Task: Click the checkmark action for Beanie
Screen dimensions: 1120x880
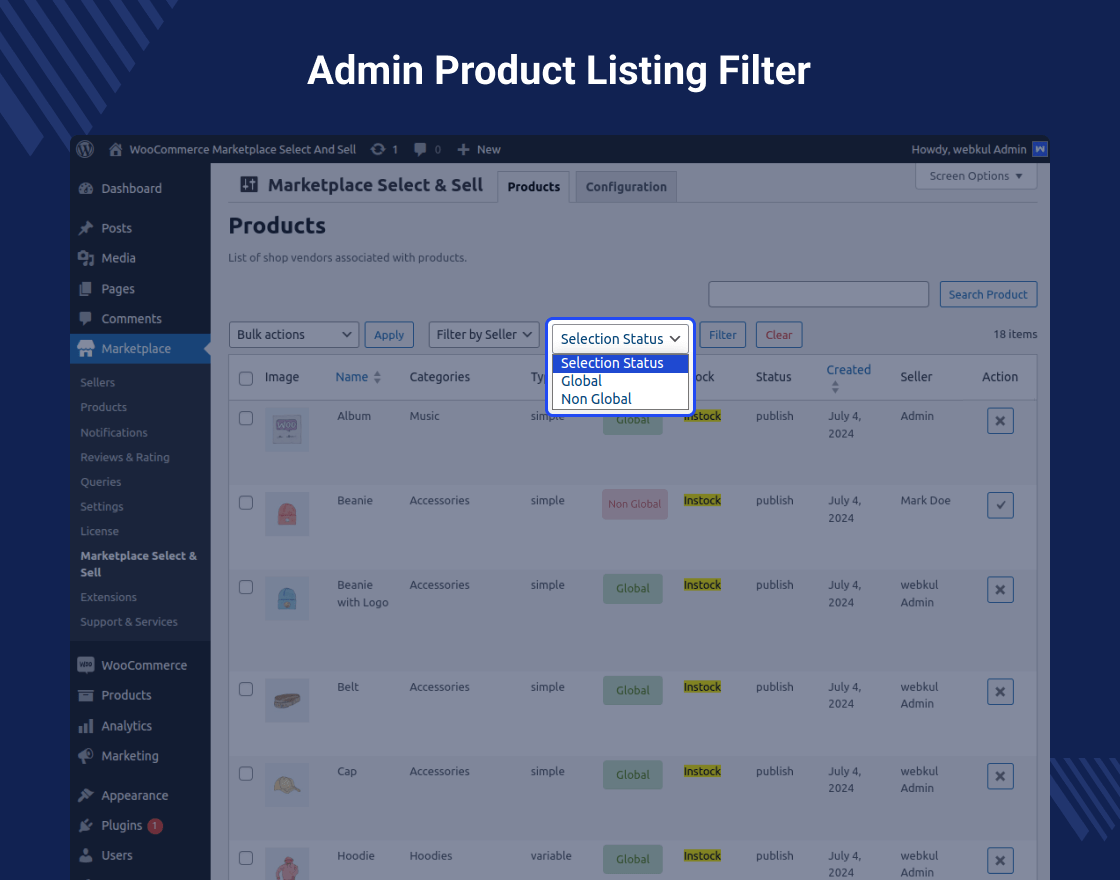Action: (1000, 505)
